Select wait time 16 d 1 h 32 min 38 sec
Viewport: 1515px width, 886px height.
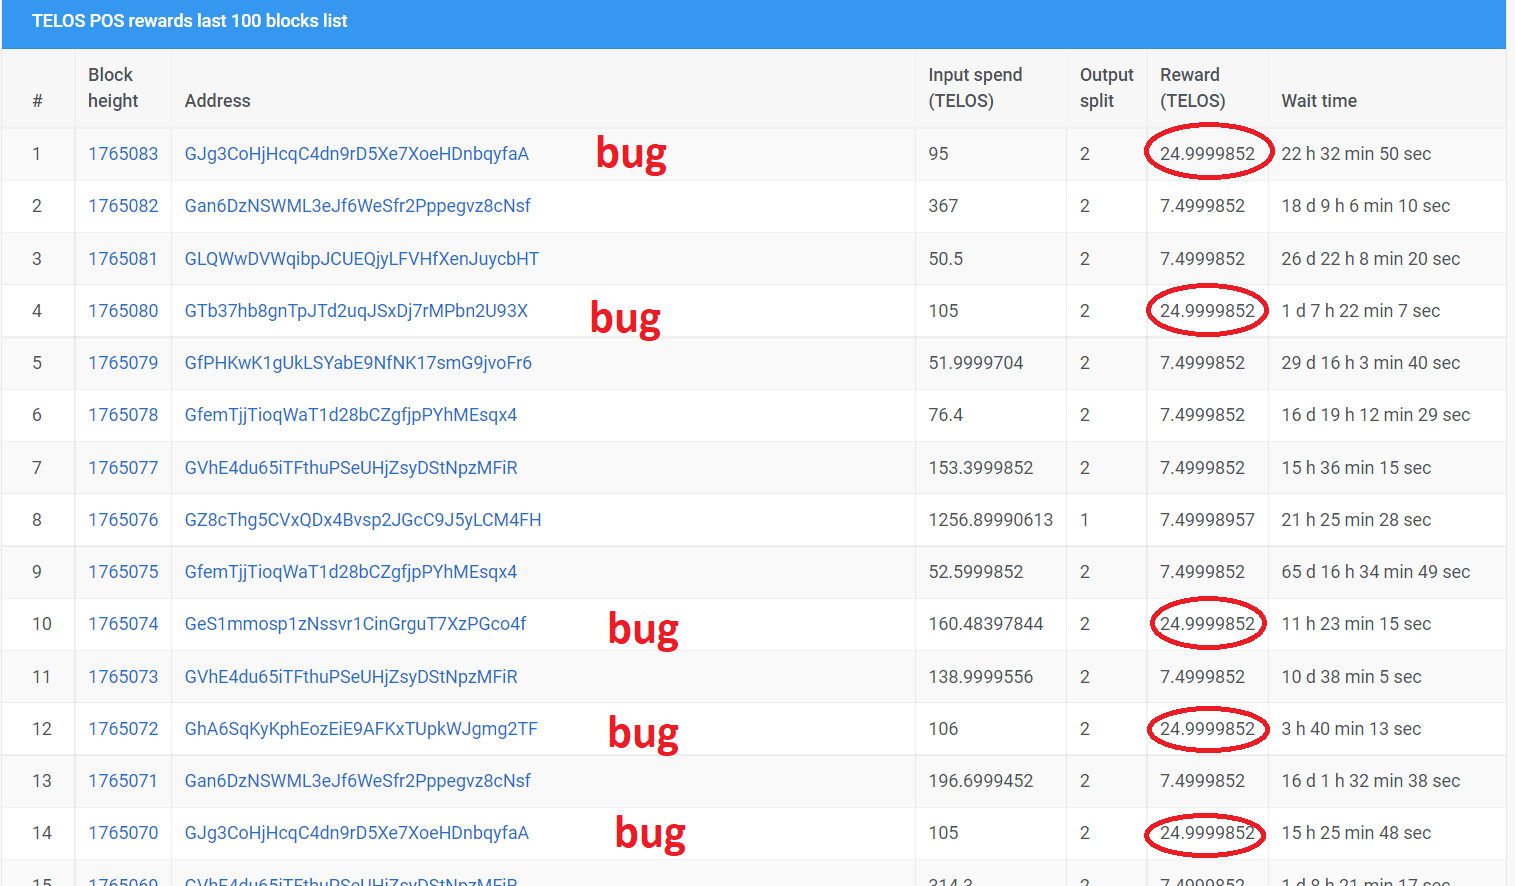coord(1371,781)
